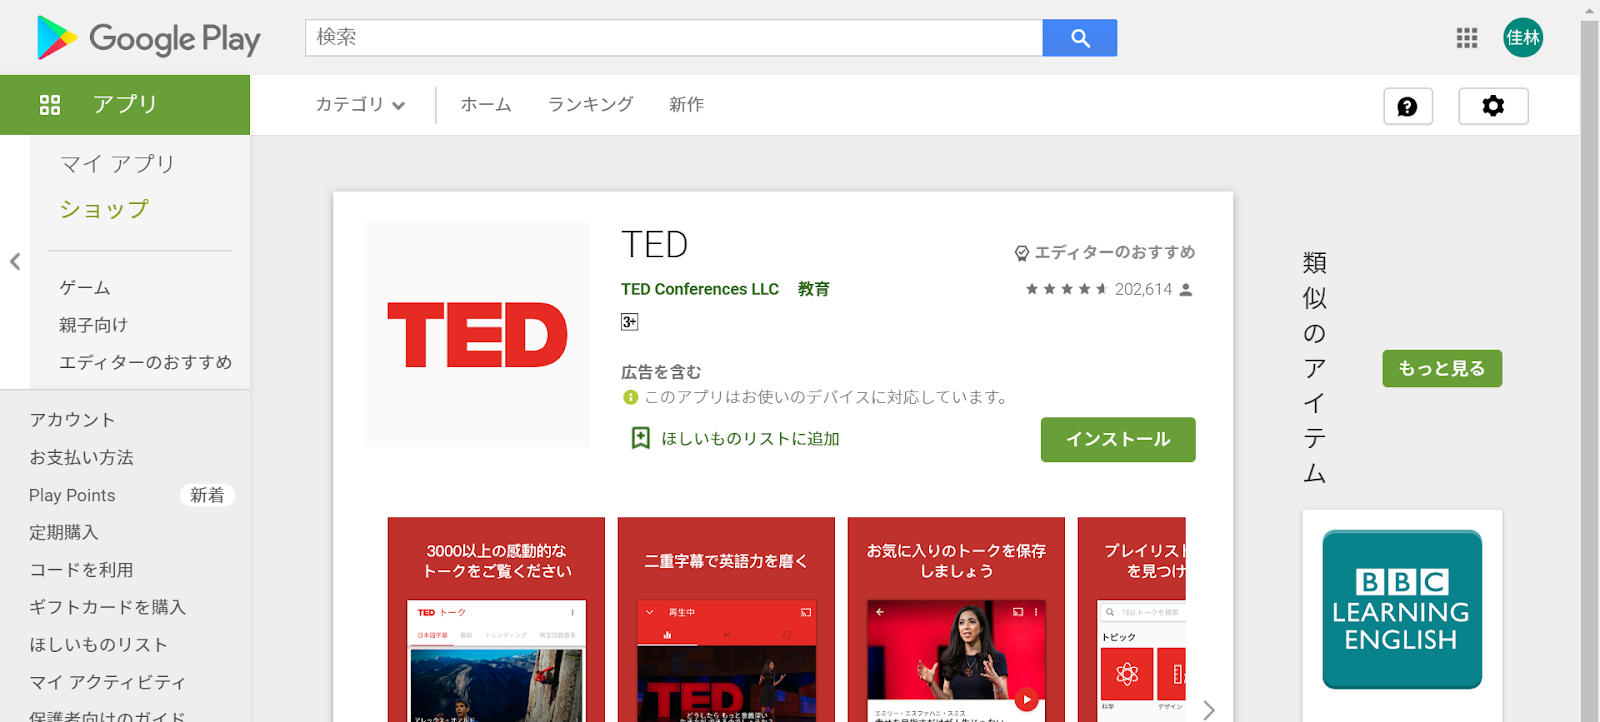Screen dimensions: 1600x722
Task: Click in the 検索 search field
Action: point(674,38)
